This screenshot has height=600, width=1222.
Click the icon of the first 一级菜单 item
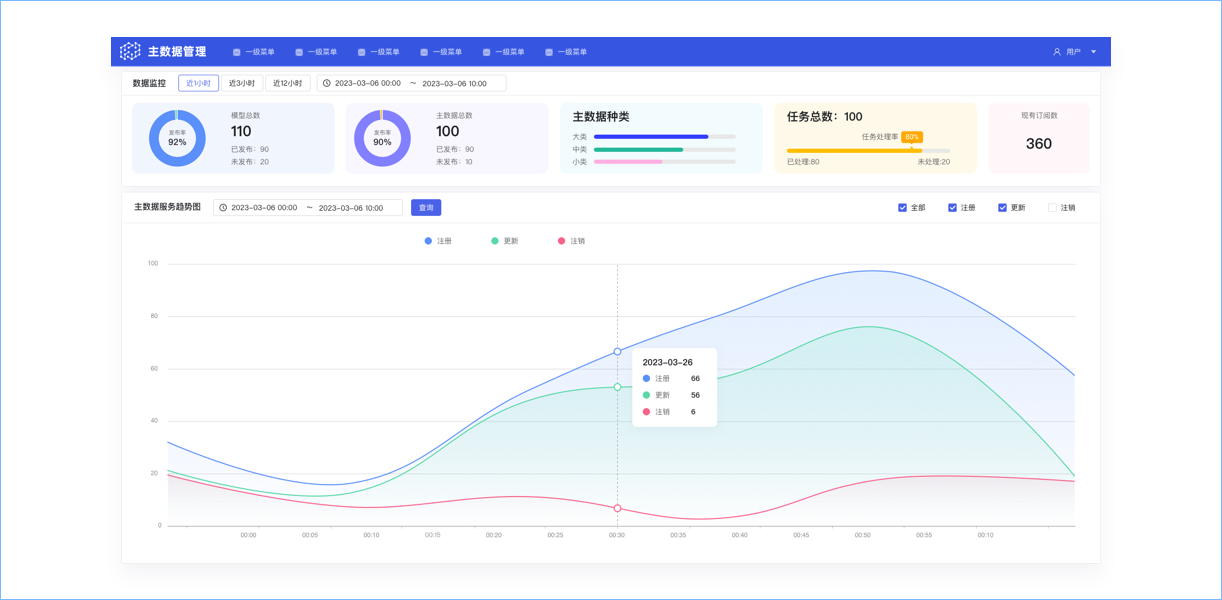tap(237, 52)
